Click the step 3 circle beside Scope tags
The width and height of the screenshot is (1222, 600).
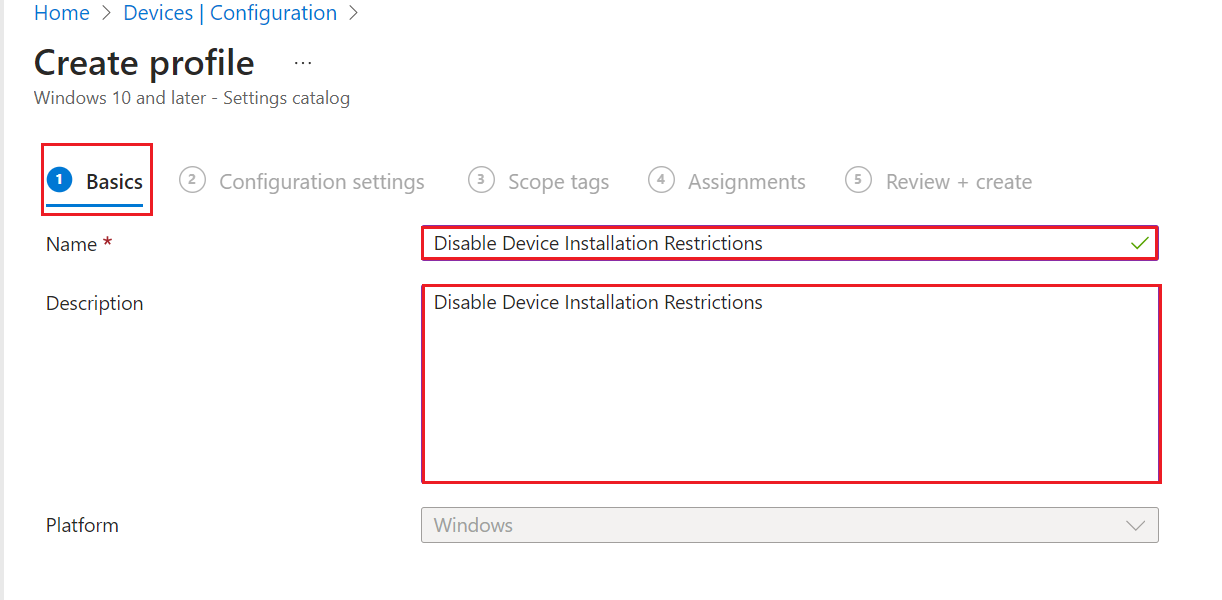480,180
